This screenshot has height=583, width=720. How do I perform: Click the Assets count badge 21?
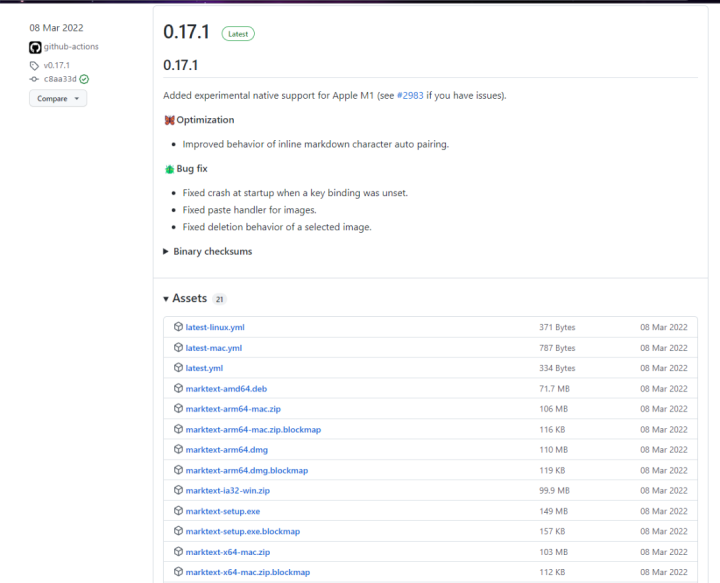click(x=219, y=299)
